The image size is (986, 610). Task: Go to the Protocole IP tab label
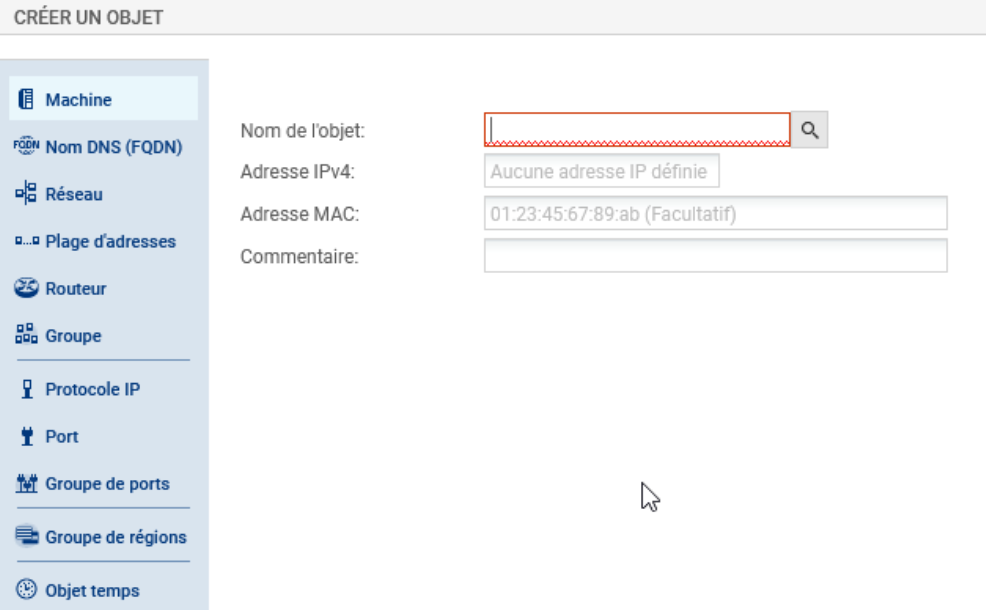[x=92, y=390]
